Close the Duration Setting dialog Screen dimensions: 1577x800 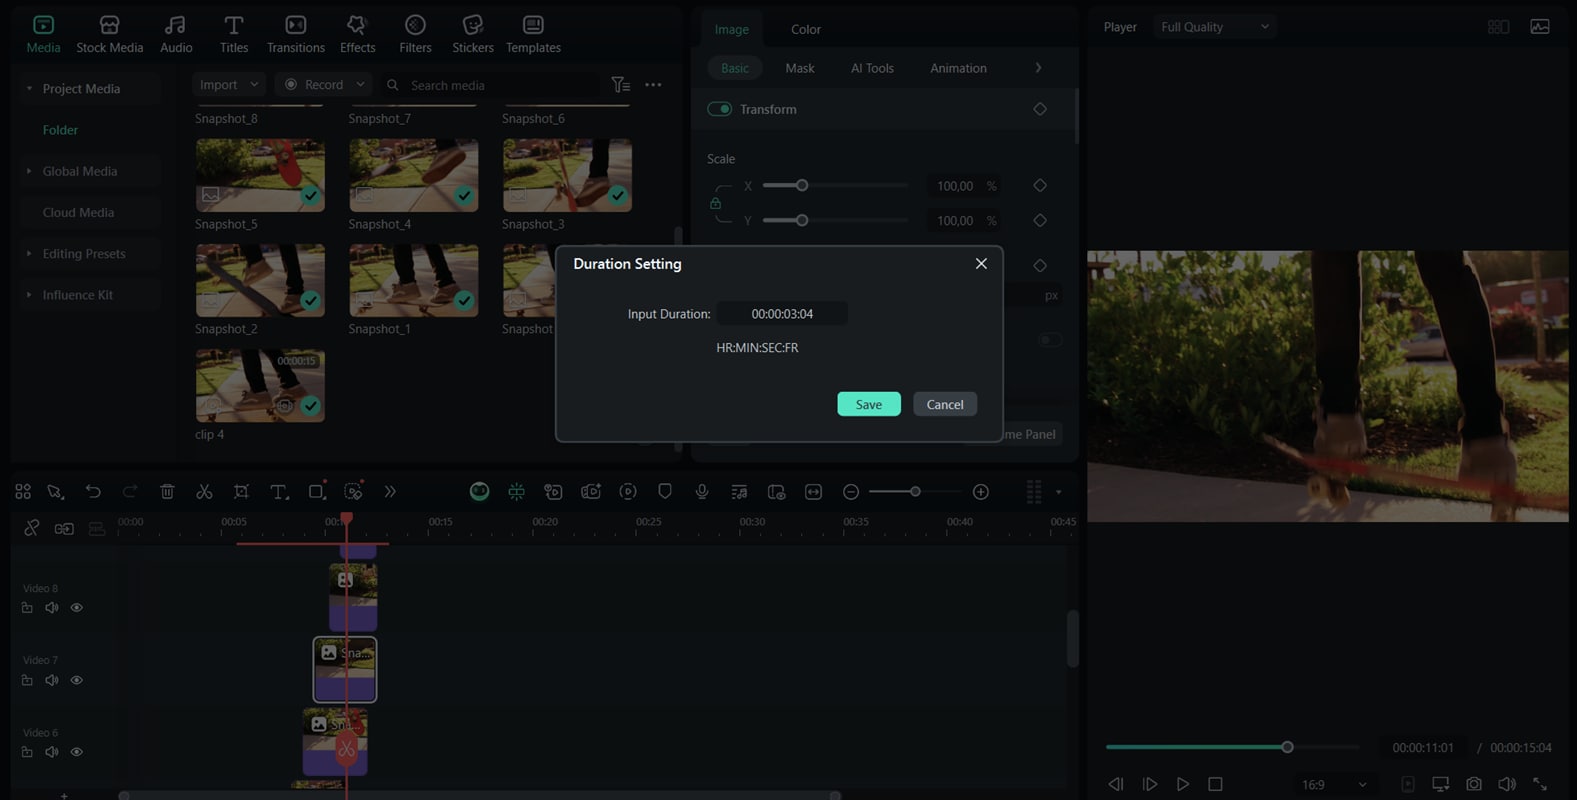click(981, 263)
